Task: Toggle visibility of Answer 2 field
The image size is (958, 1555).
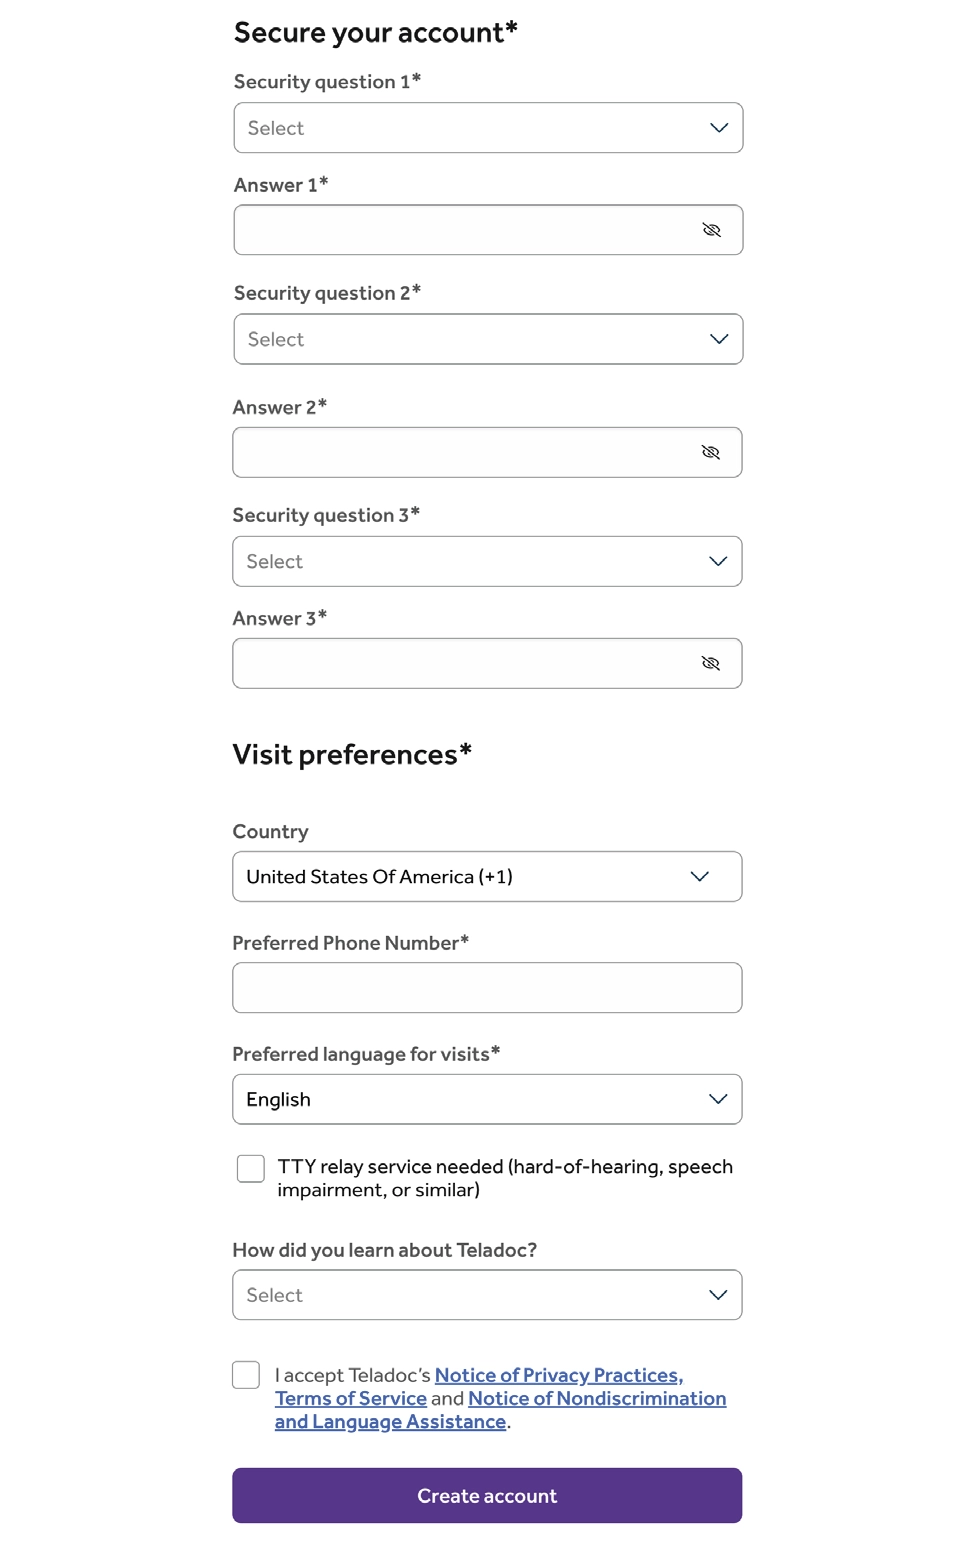Action: click(x=710, y=452)
